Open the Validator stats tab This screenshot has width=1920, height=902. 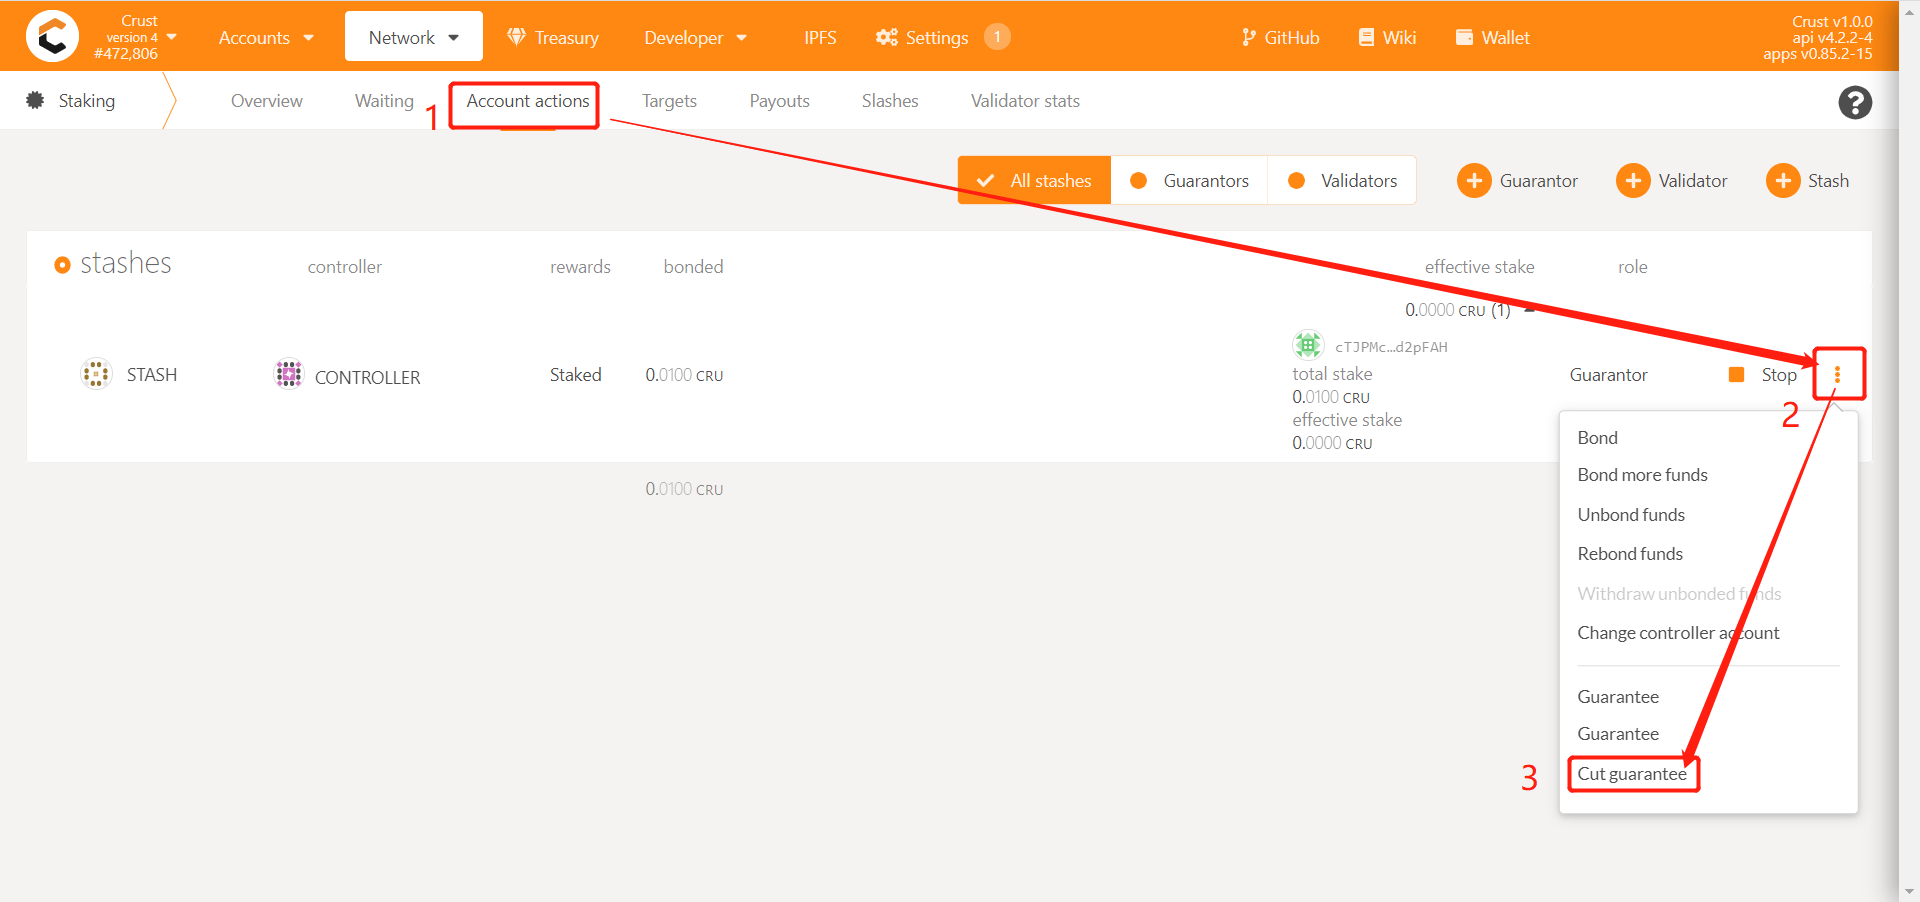point(1025,101)
